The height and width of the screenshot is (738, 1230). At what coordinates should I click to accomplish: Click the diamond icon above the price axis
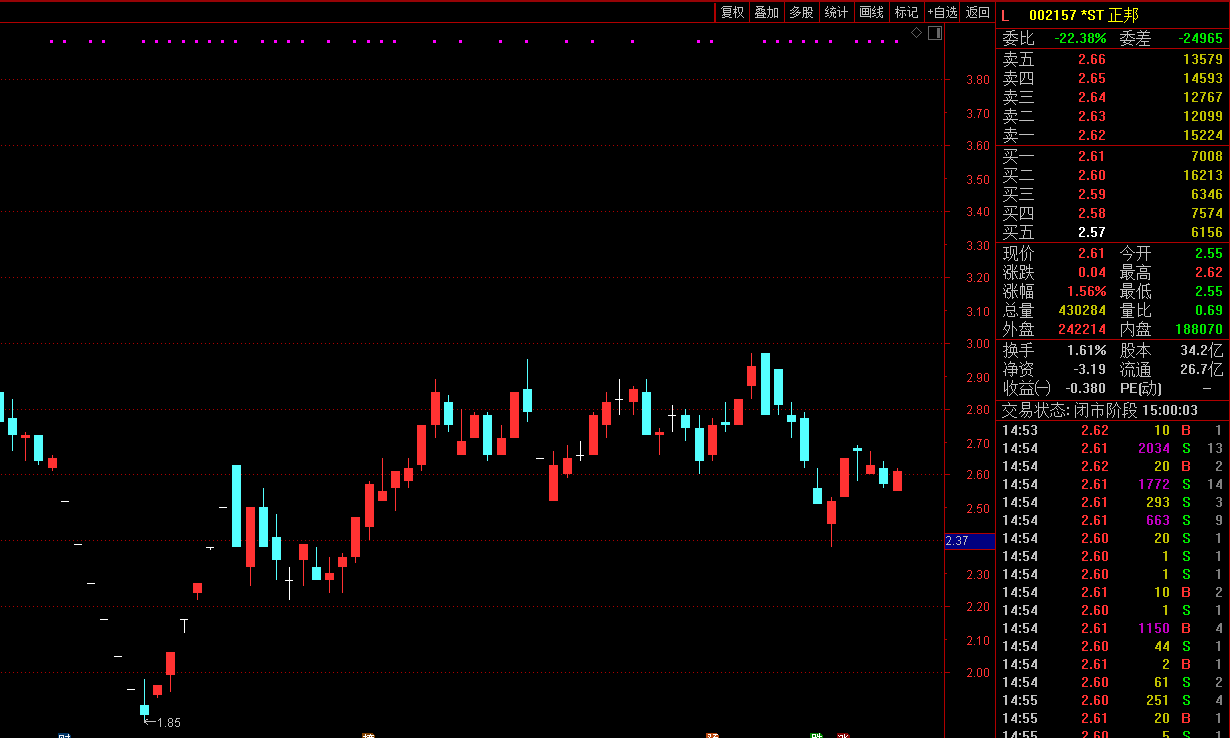pos(916,33)
